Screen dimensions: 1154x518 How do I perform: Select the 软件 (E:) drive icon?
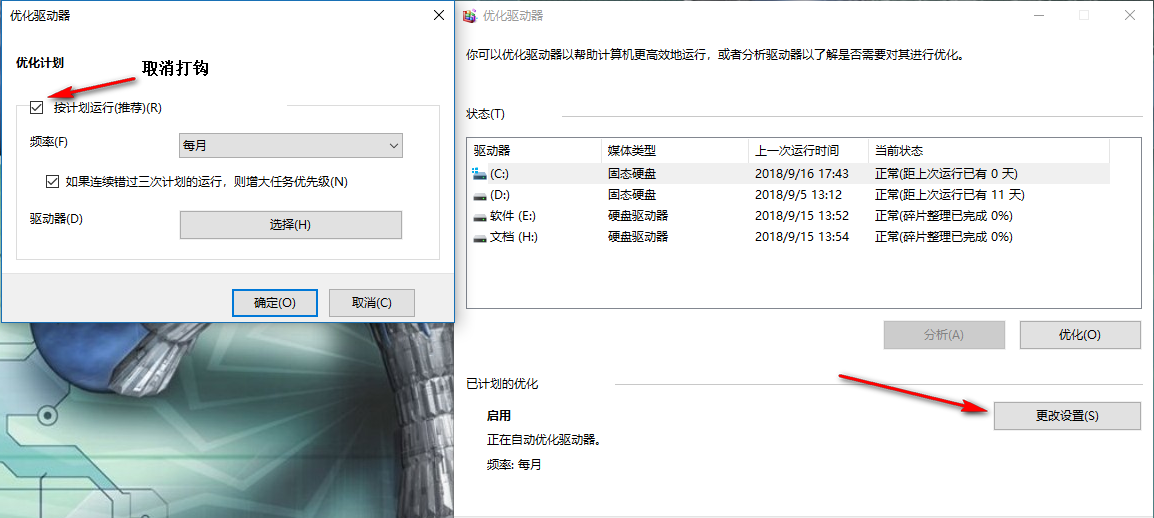click(480, 216)
